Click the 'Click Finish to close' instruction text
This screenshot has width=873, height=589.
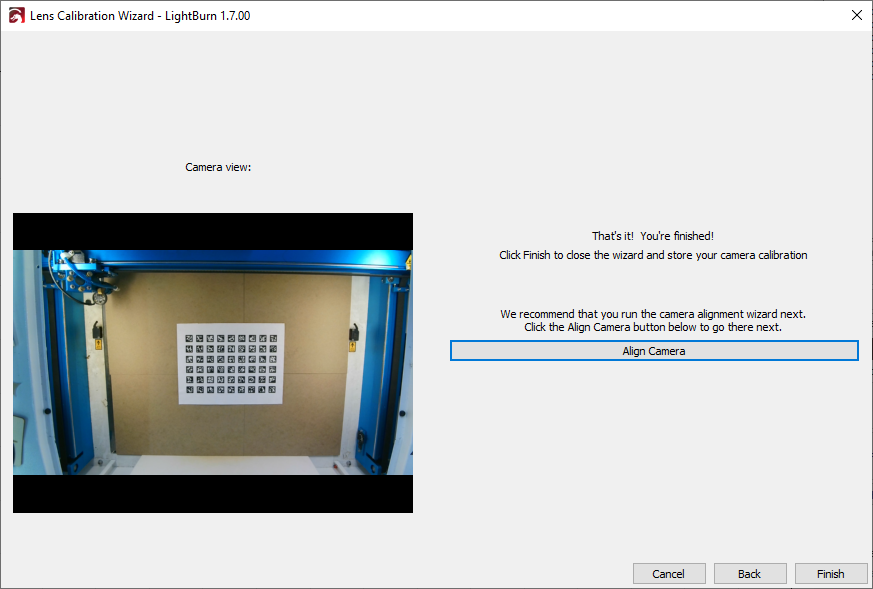(652, 255)
